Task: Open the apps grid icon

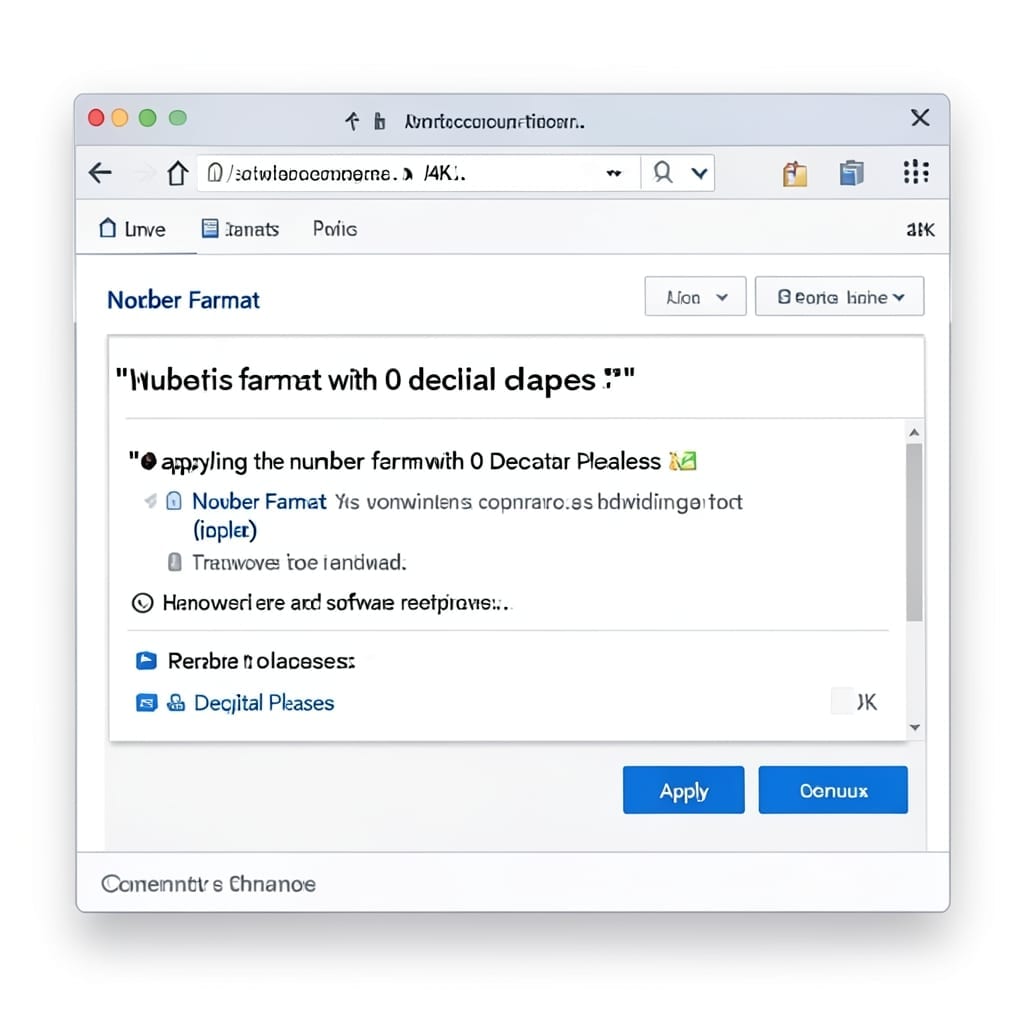Action: pos(916,172)
